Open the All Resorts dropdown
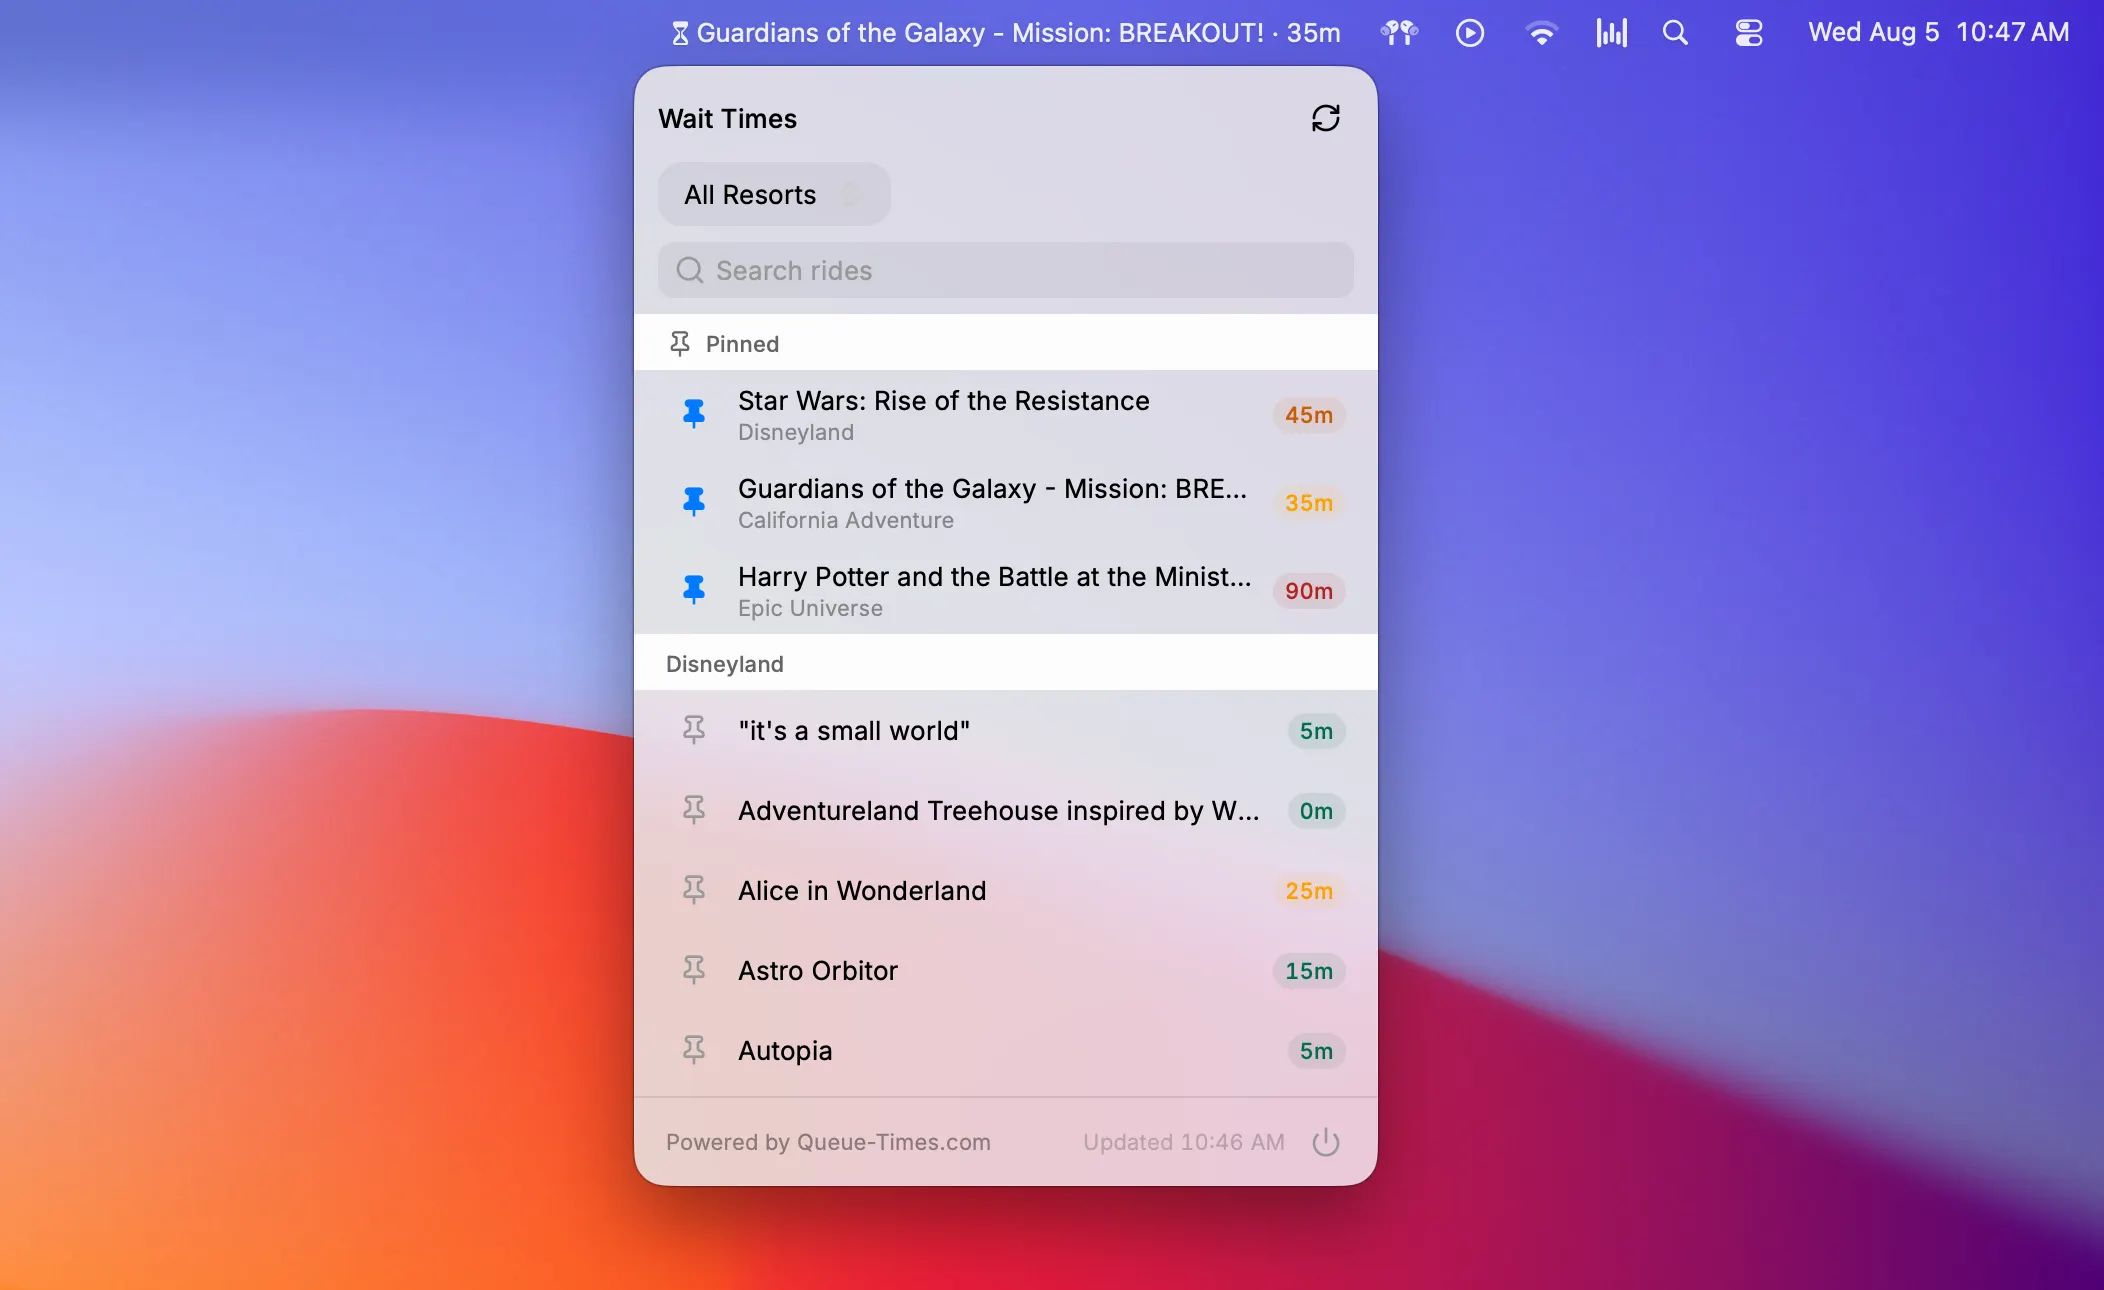The height and width of the screenshot is (1290, 2104). pyautogui.click(x=774, y=194)
